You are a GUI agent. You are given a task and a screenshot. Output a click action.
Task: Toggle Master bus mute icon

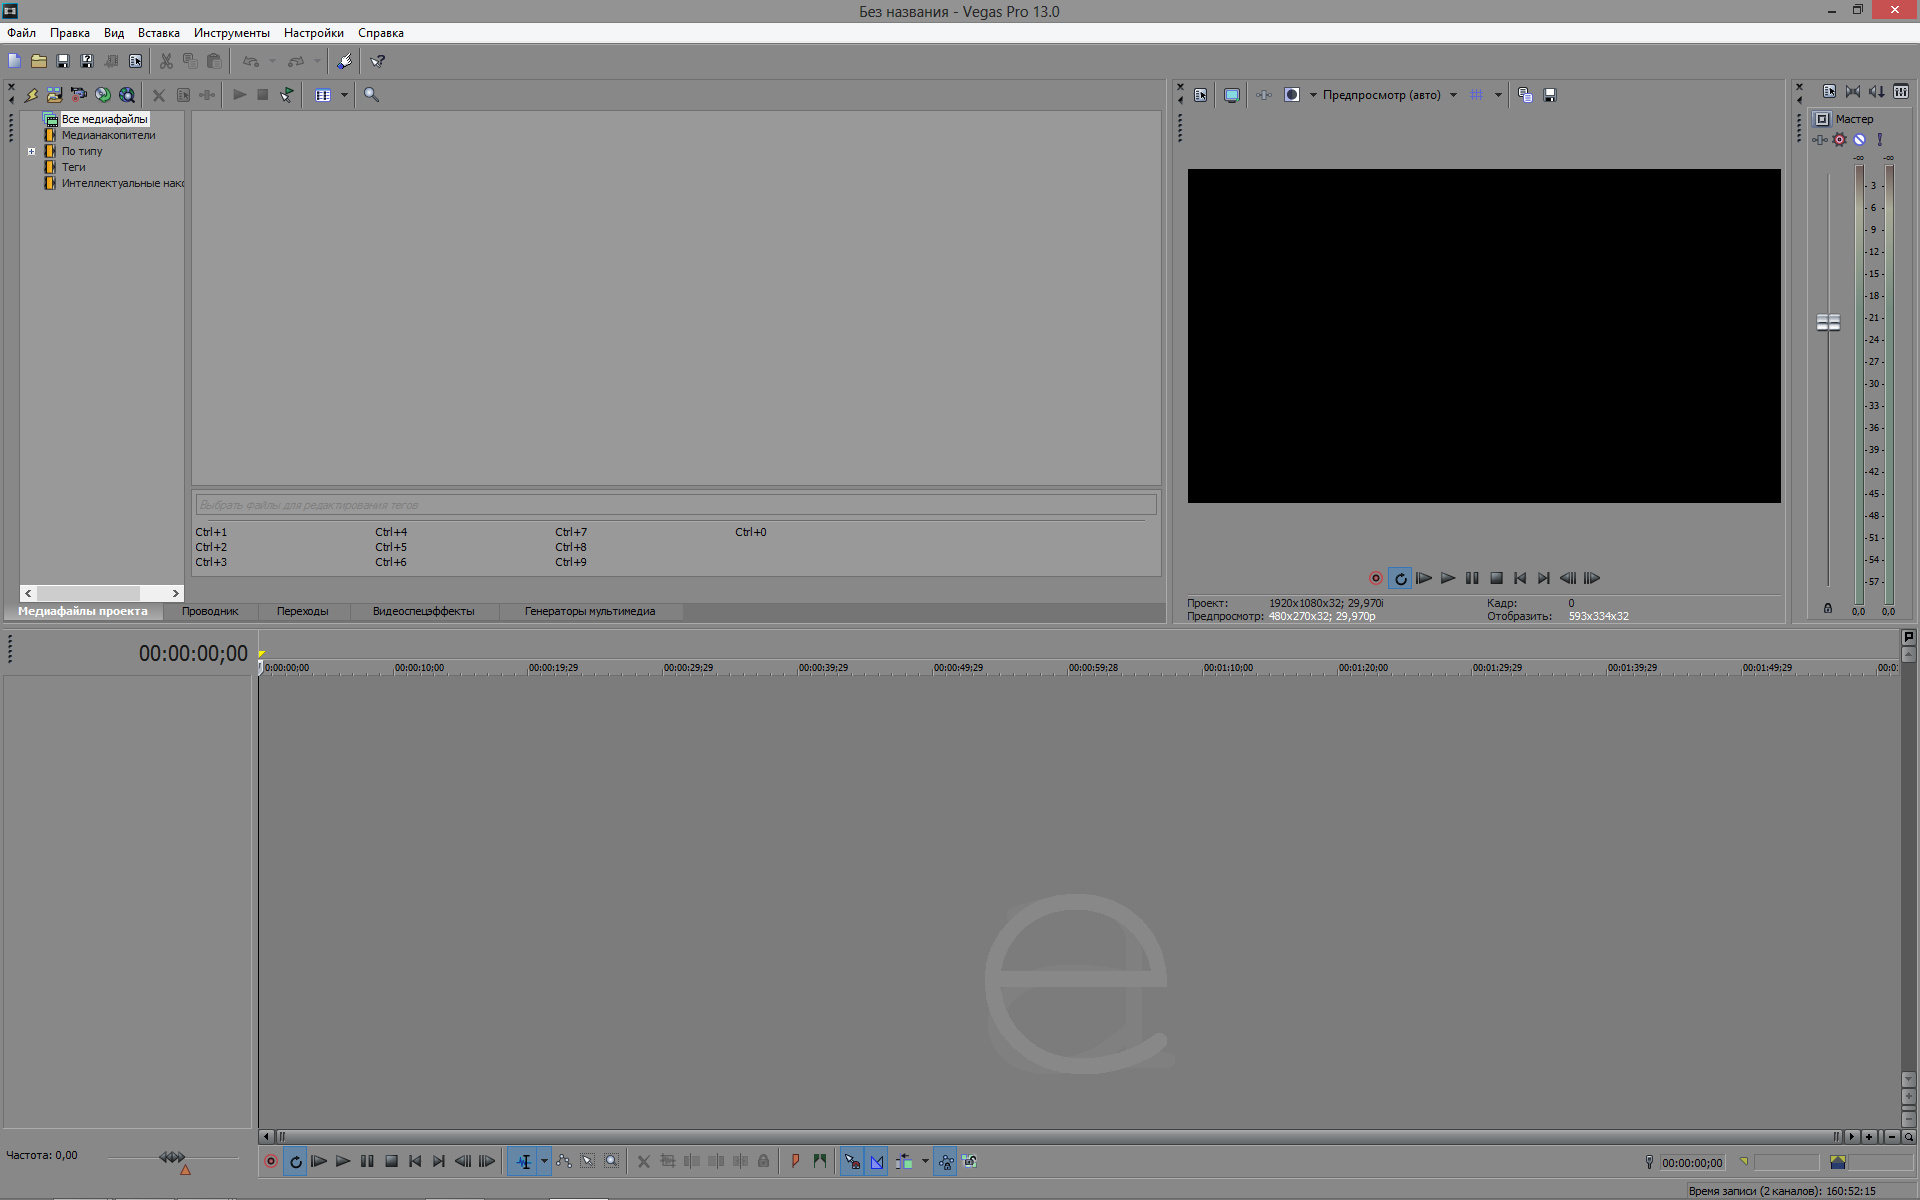[x=1860, y=140]
